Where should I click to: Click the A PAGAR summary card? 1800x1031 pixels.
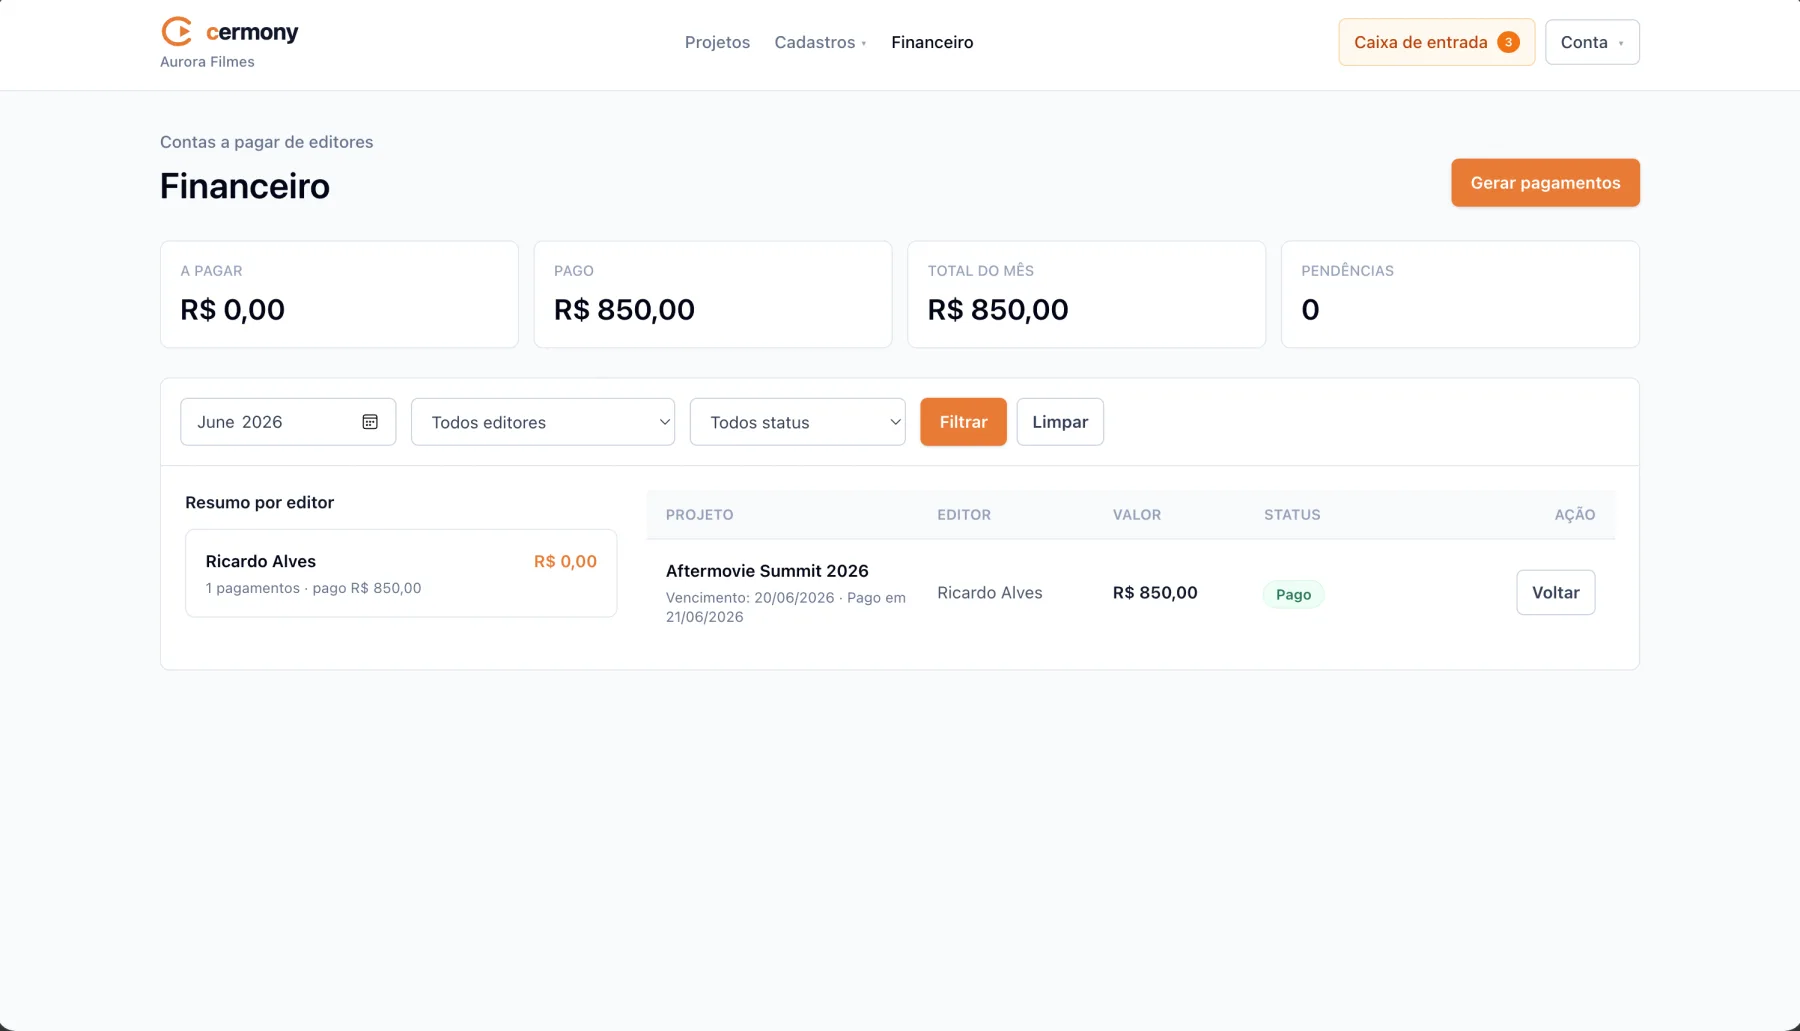pyautogui.click(x=339, y=294)
